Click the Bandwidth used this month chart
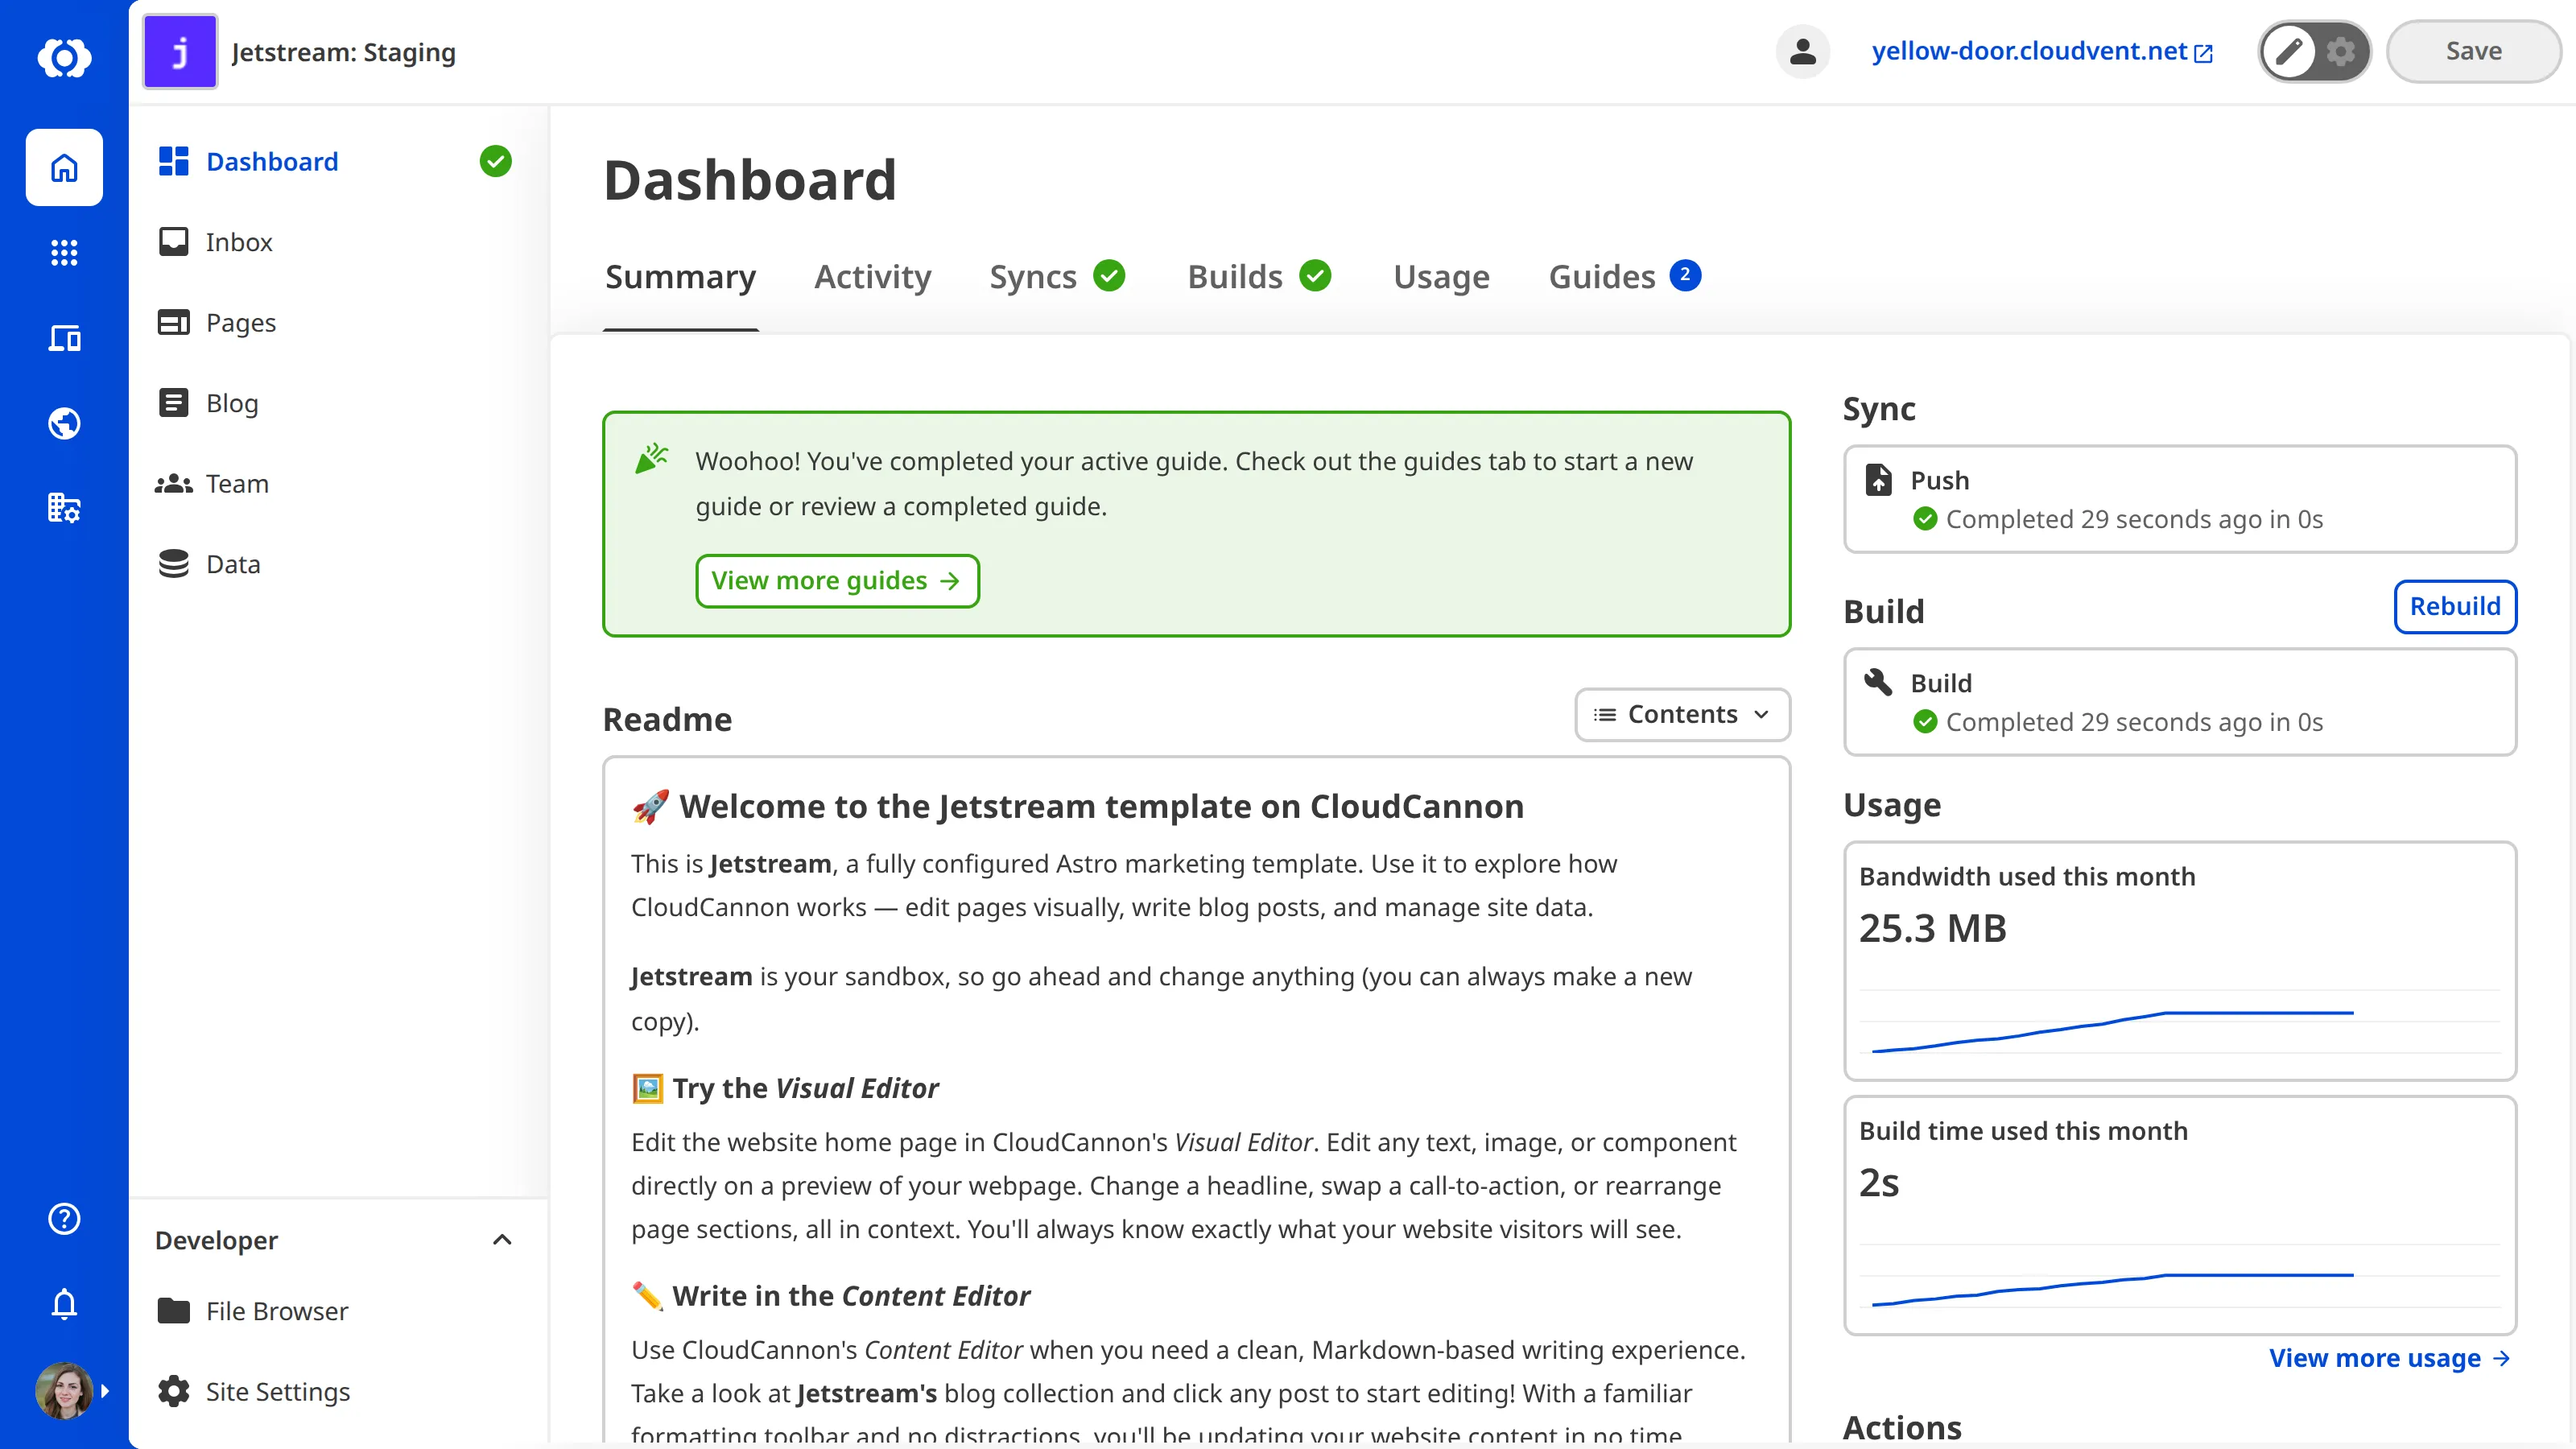The width and height of the screenshot is (2576, 1449). coord(2180,1021)
